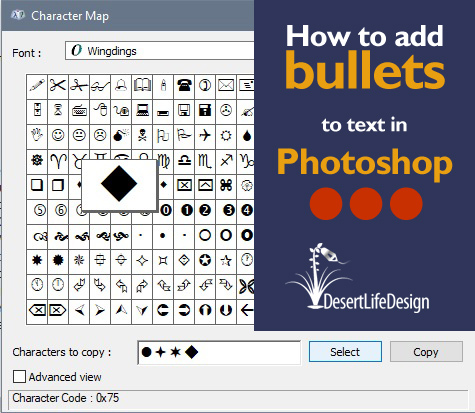Choose the downward-pointing arrowhead
This screenshot has height=413, width=475.
(x=142, y=311)
